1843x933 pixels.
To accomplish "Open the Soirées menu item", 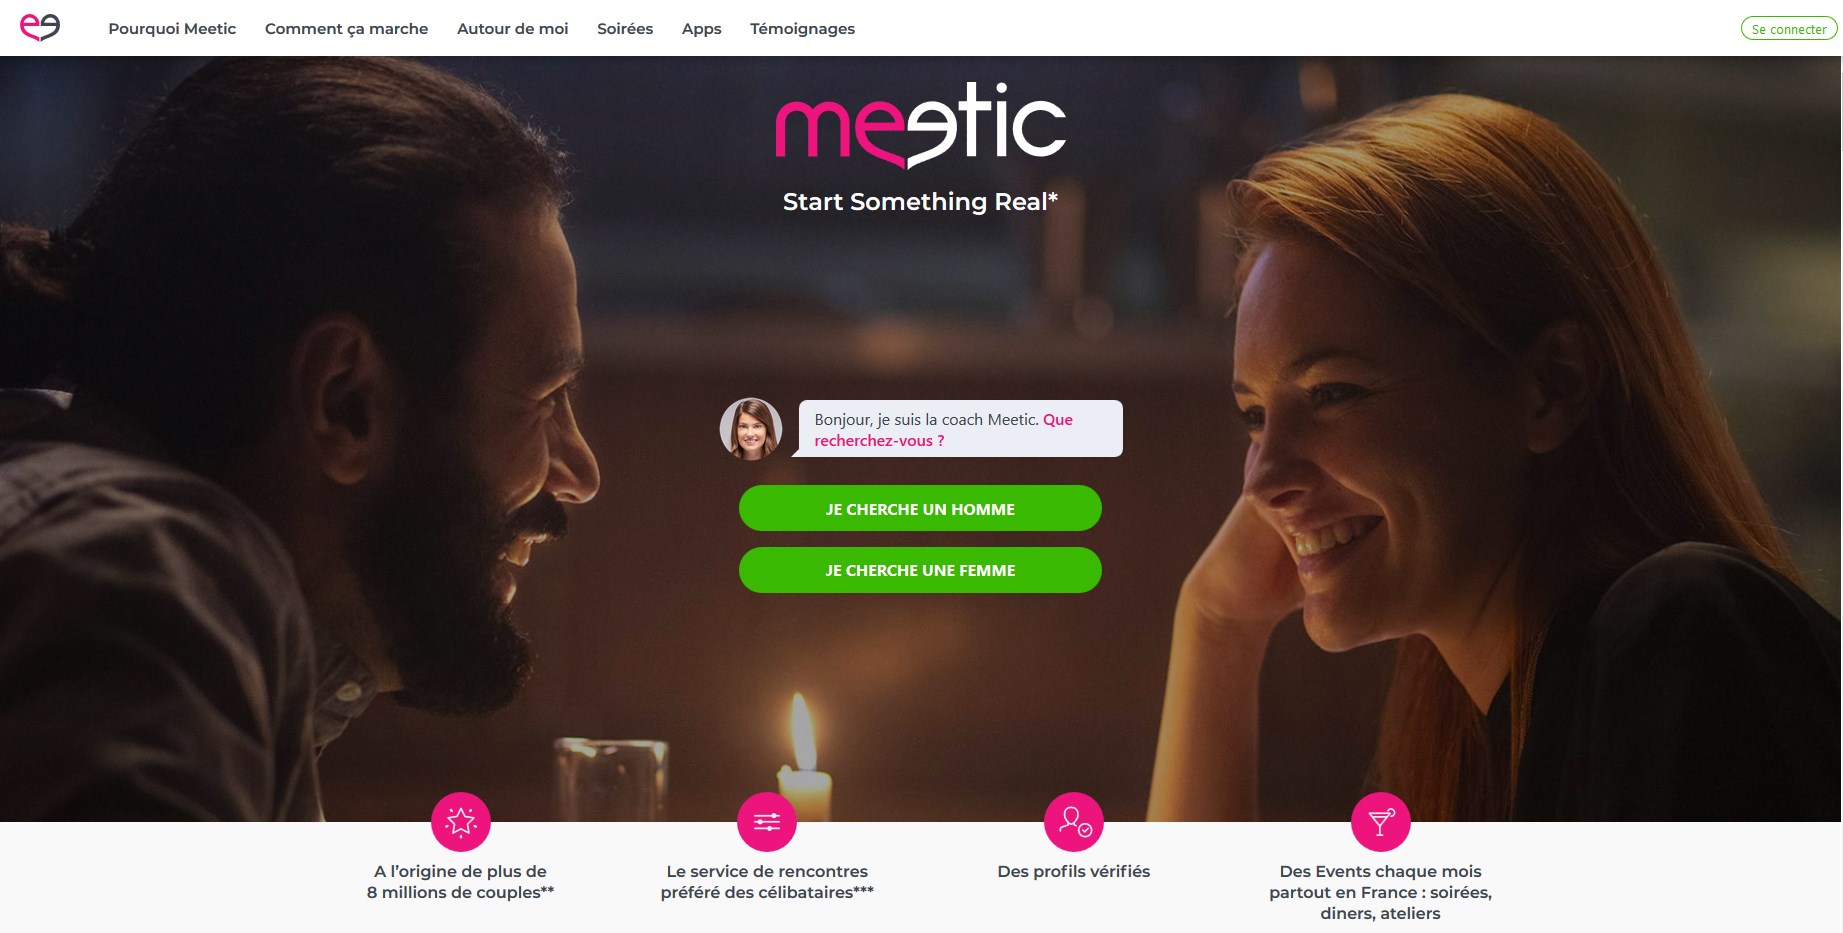I will [625, 29].
